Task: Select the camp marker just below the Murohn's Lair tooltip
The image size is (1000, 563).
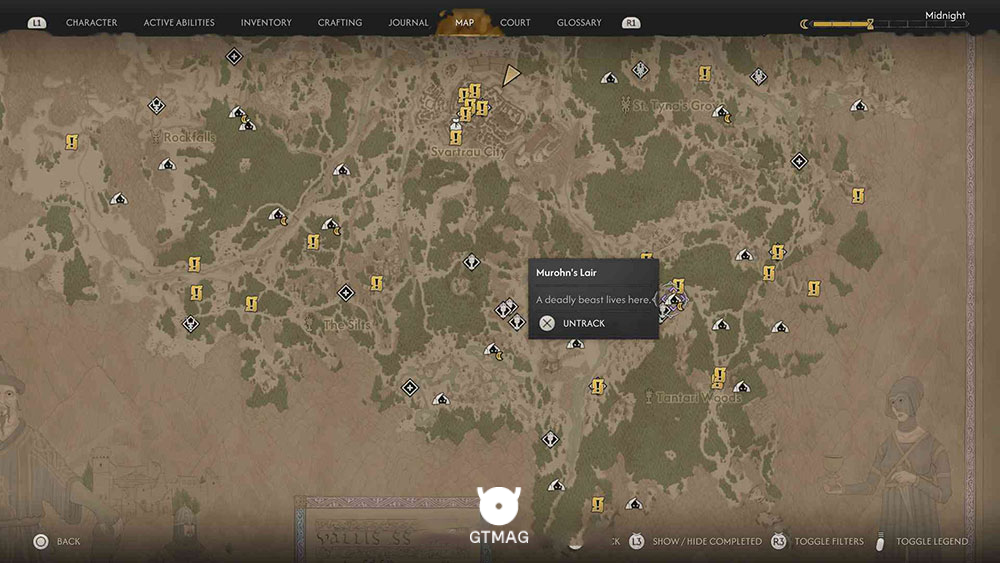Action: (575, 344)
